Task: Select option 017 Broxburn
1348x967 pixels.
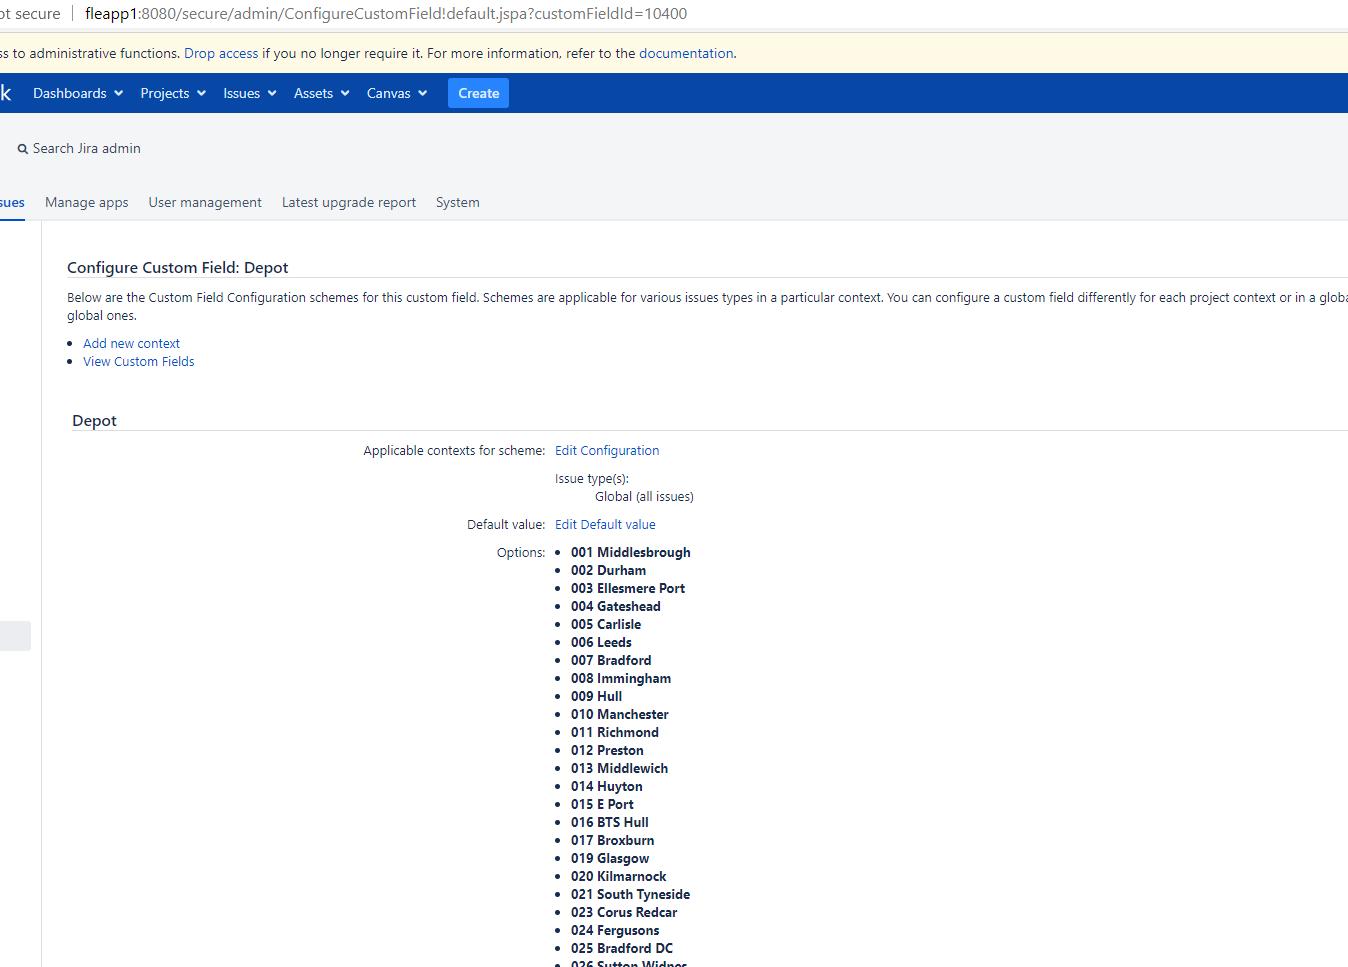Action: coord(613,841)
